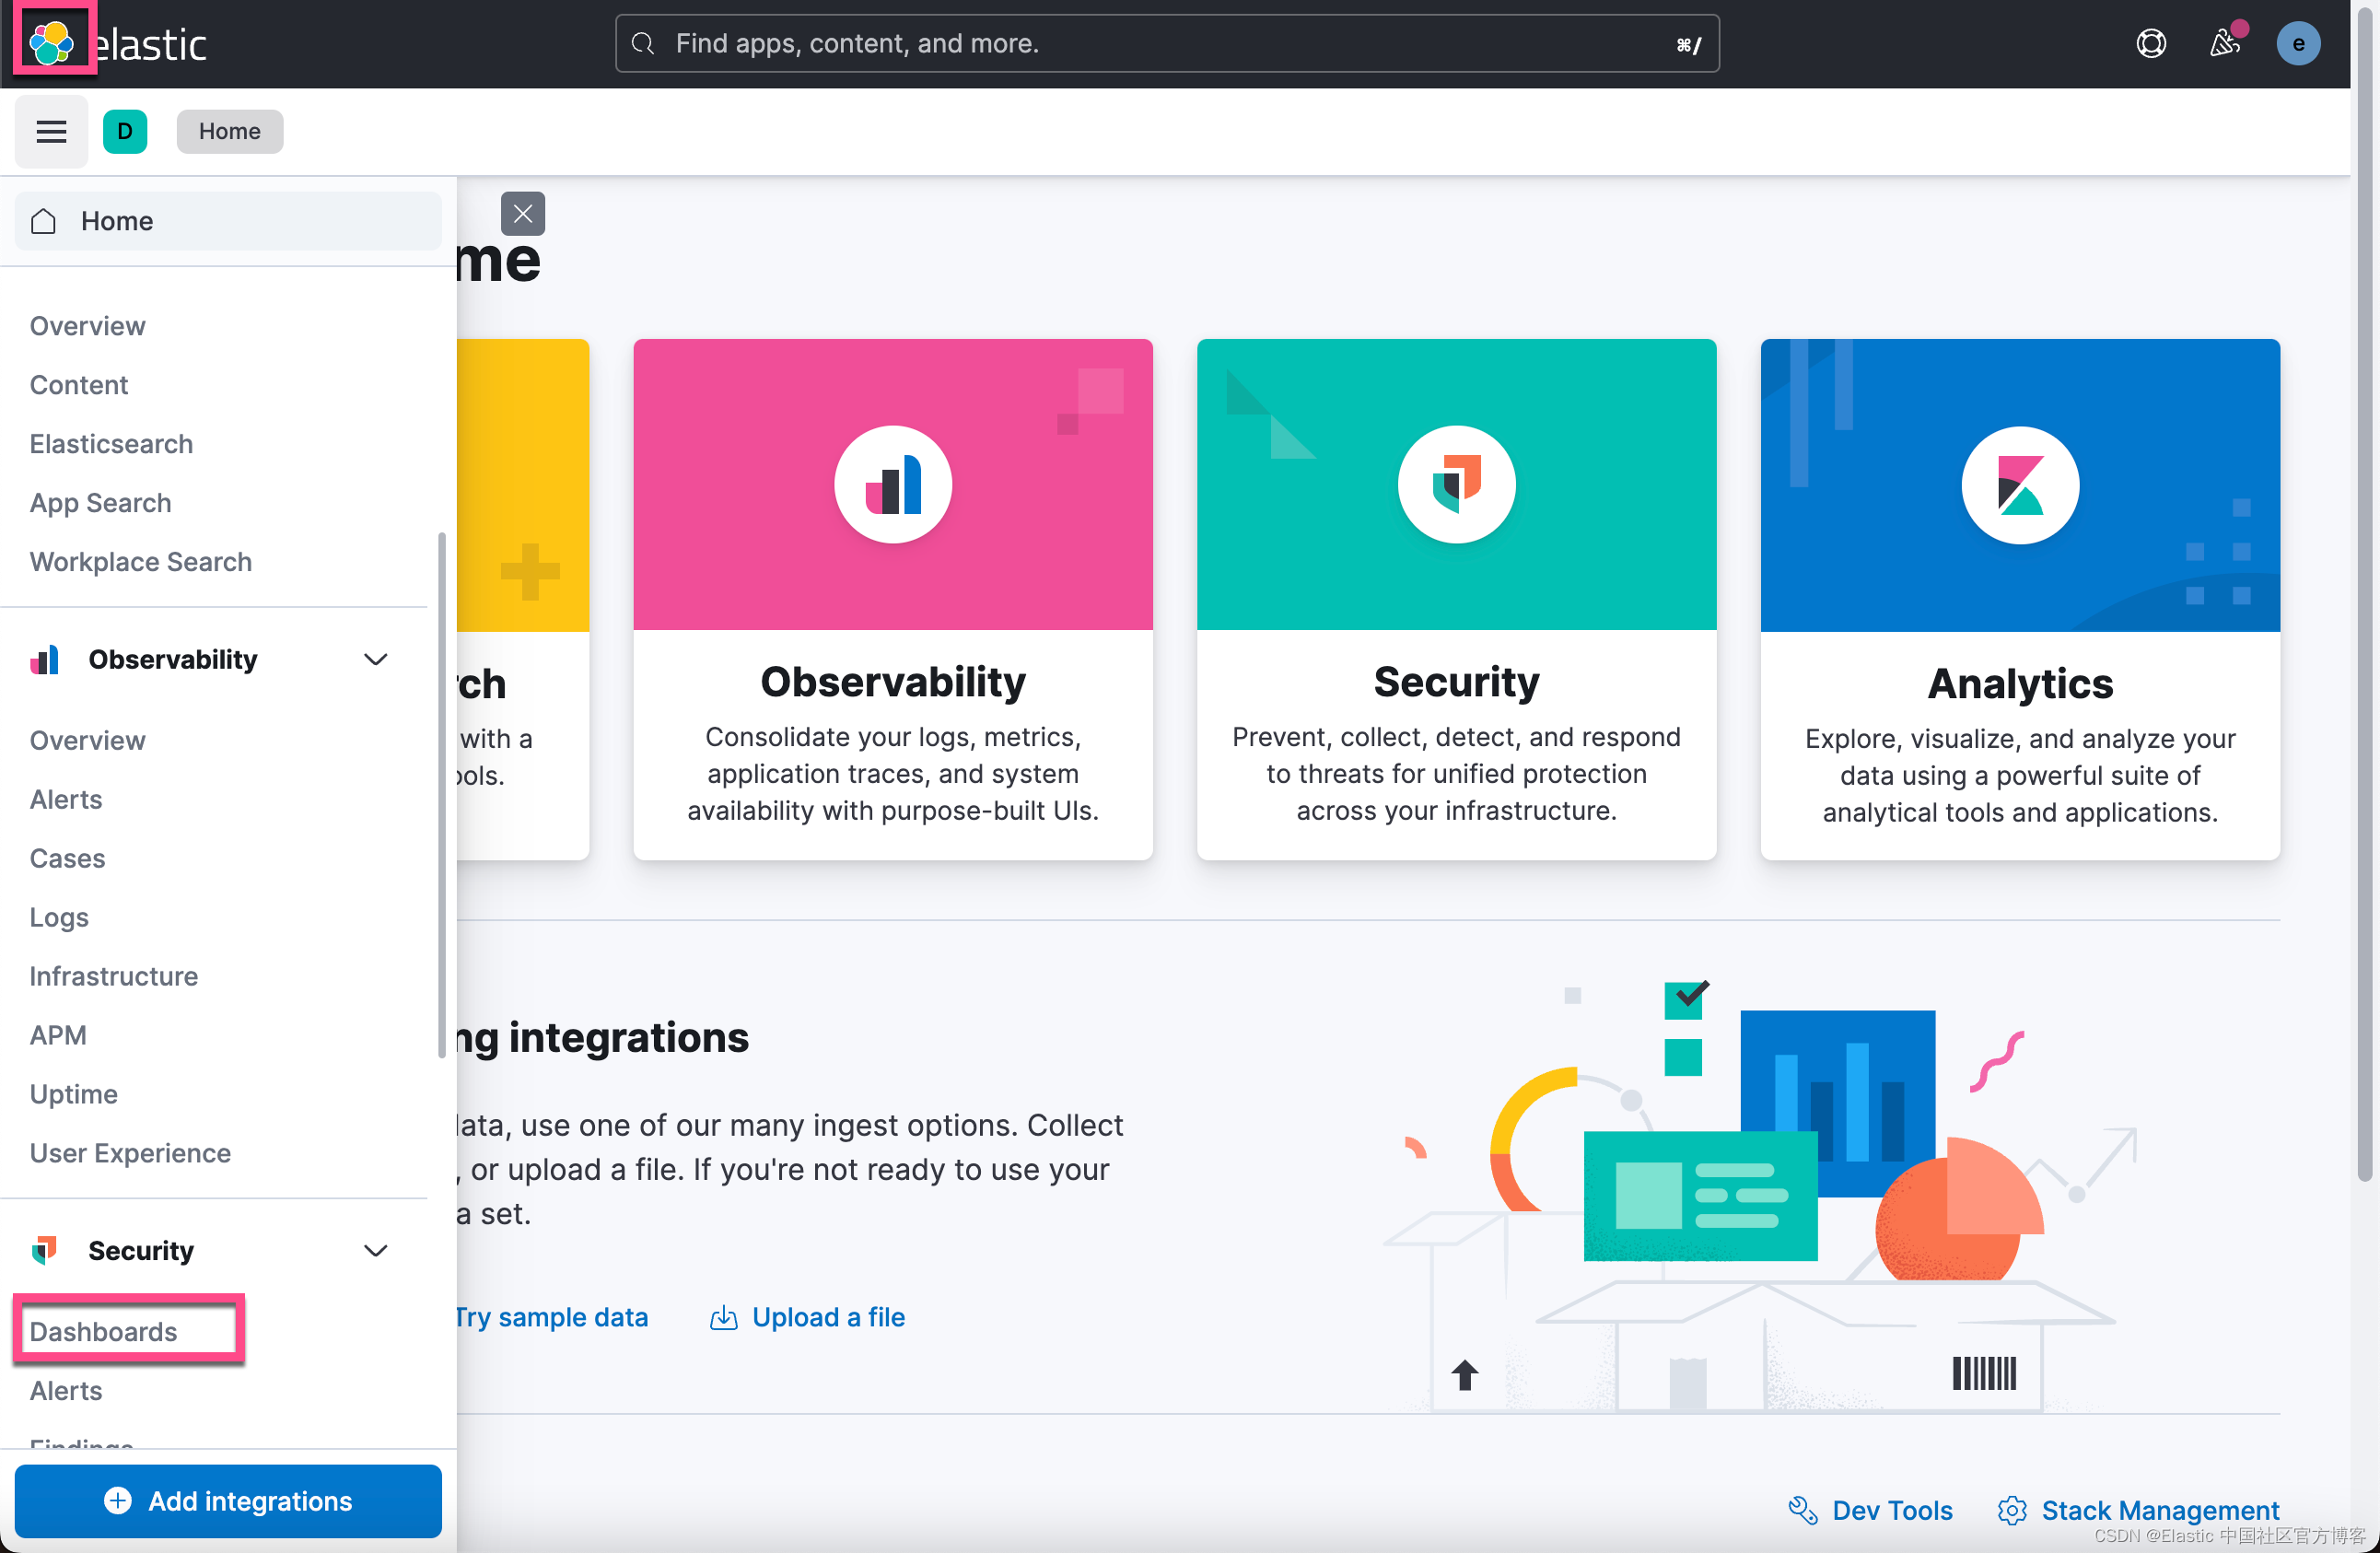The height and width of the screenshot is (1553, 2380).
Task: Click the search magnifier icon
Action: tap(643, 43)
